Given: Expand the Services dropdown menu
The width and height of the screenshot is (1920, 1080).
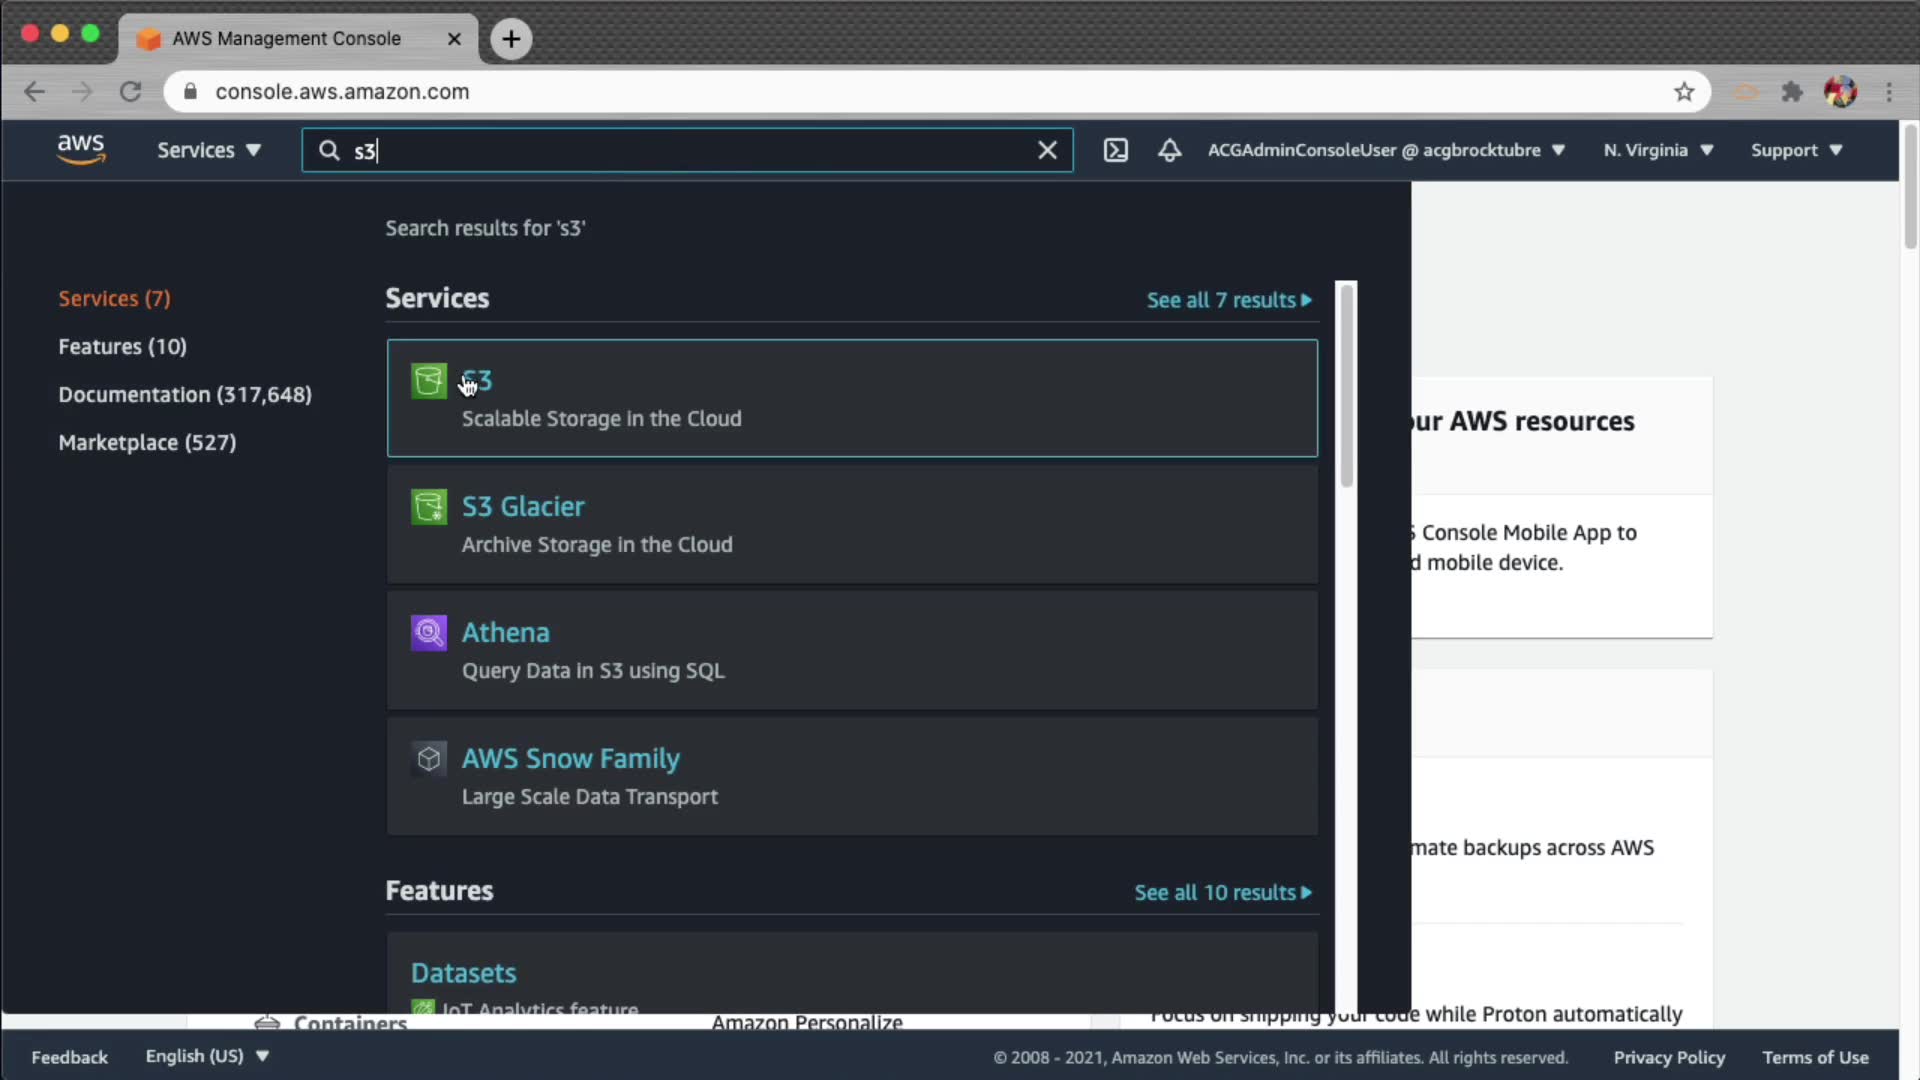Looking at the screenshot, I should tap(208, 150).
